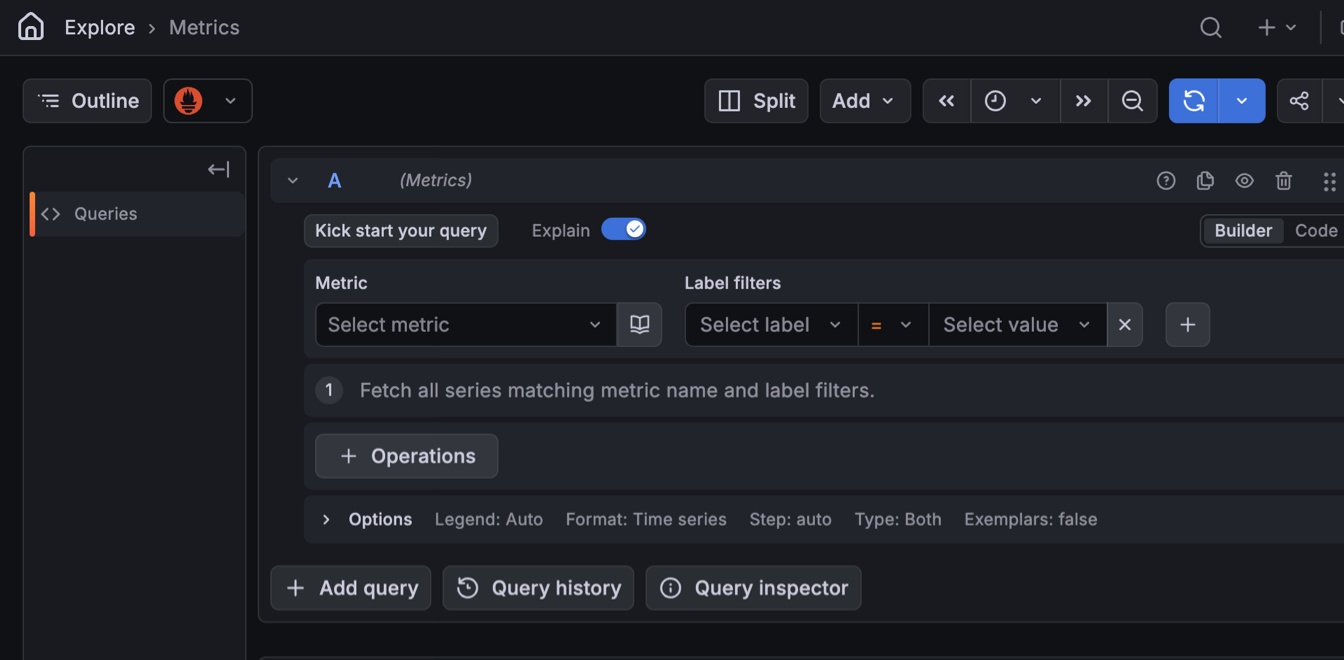Open Query history
Viewport: 1344px width, 660px height.
click(538, 588)
